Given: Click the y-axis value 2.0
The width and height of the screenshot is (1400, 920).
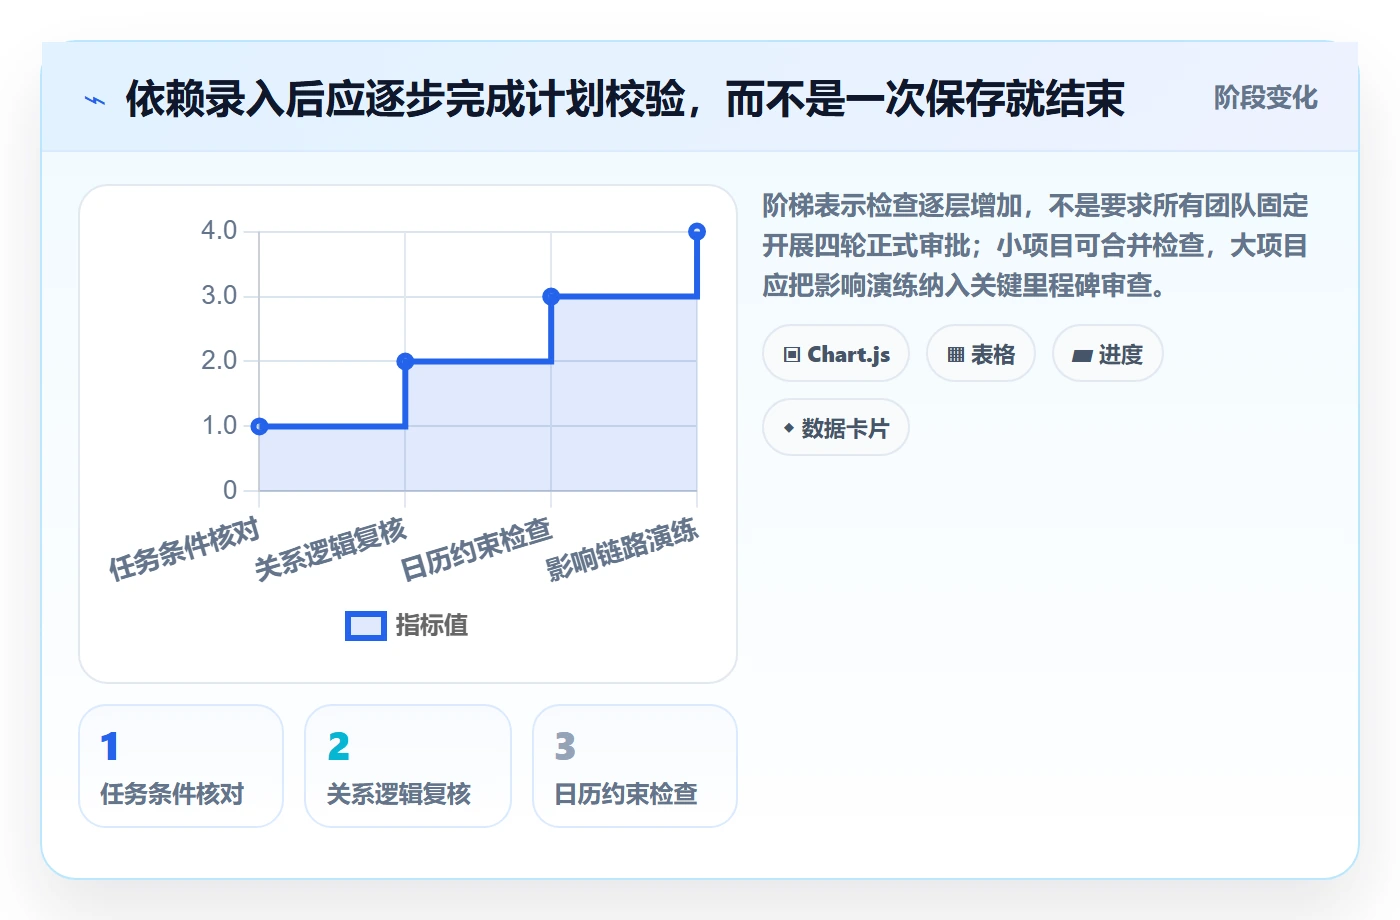Looking at the screenshot, I should [x=219, y=361].
